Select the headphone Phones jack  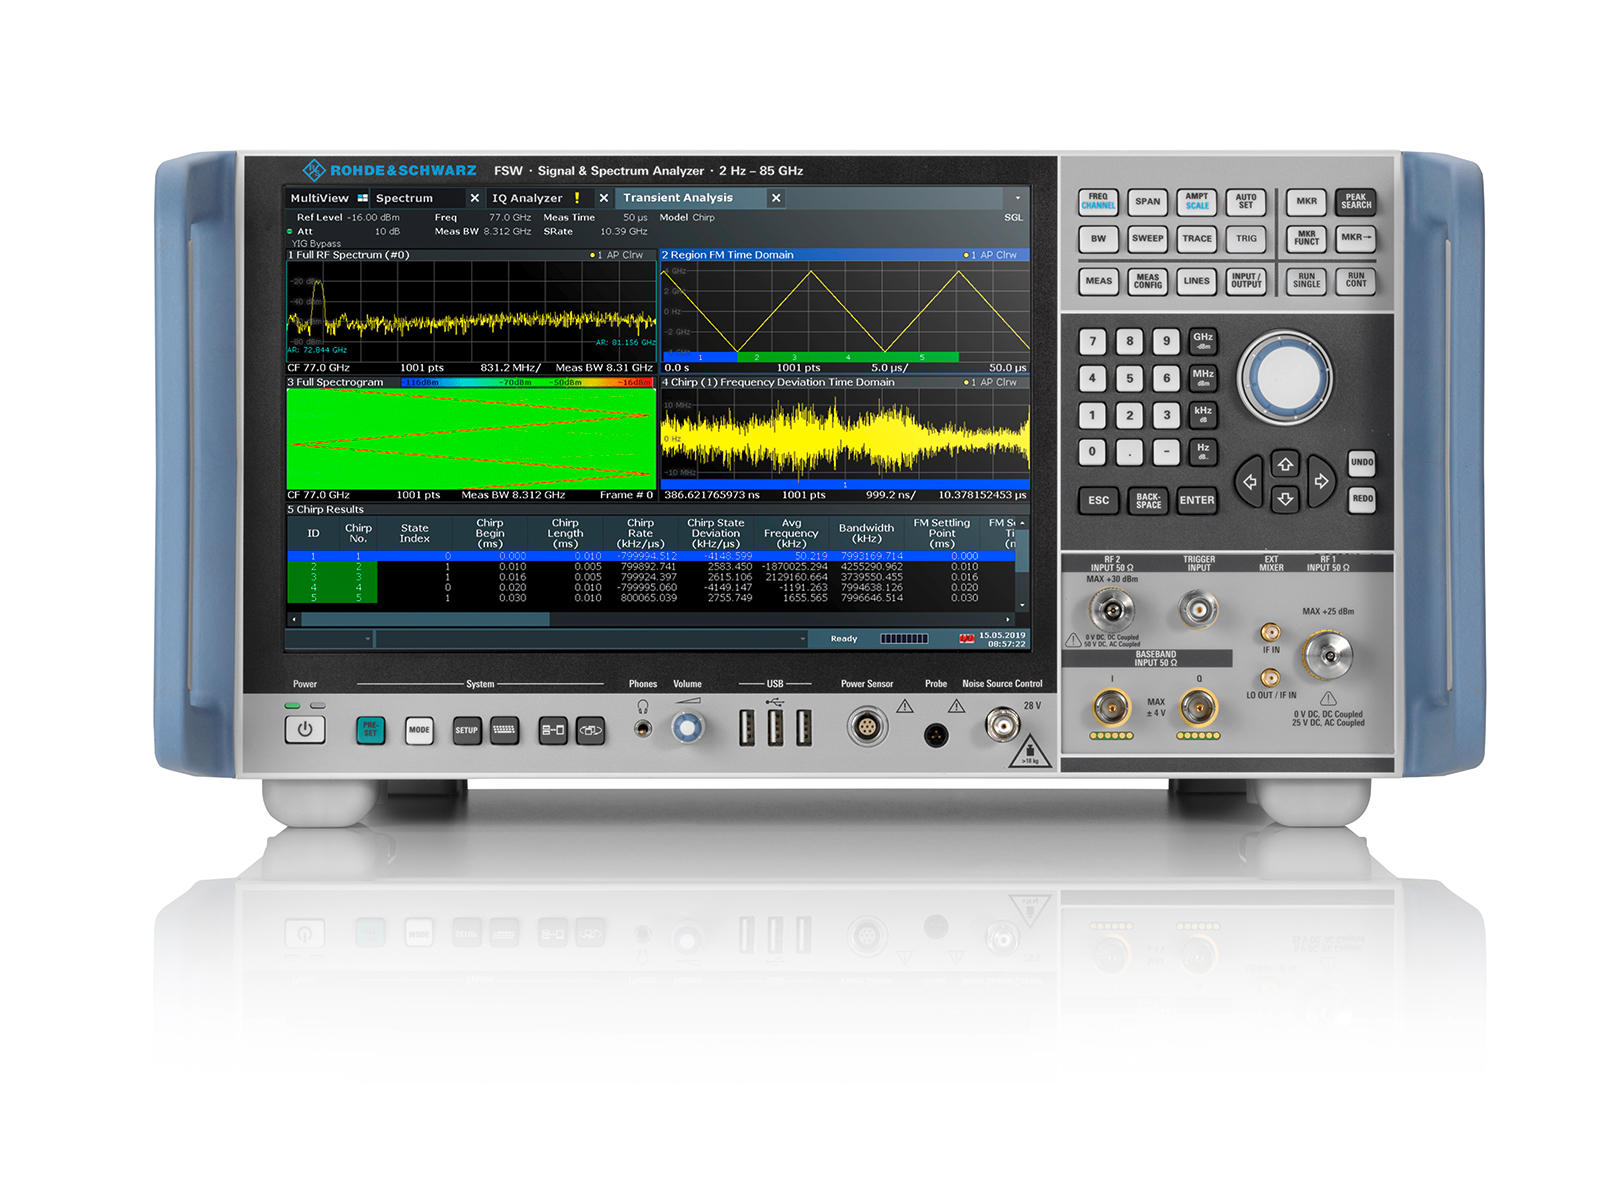pos(643,729)
